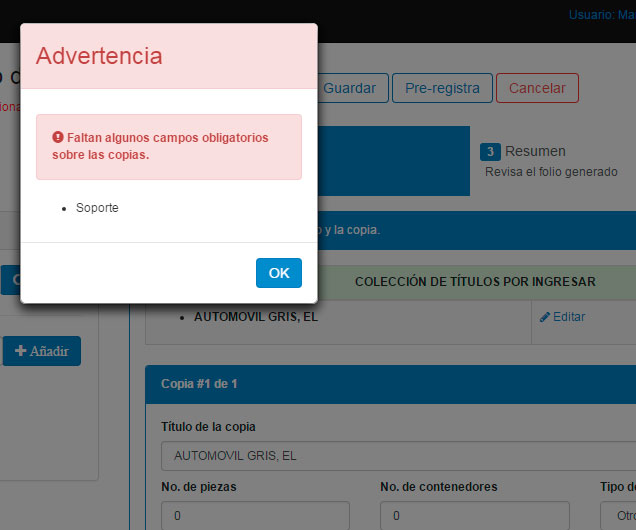Click the plus icon on Añadir button
The width and height of the screenshot is (636, 530).
[x=20, y=351]
